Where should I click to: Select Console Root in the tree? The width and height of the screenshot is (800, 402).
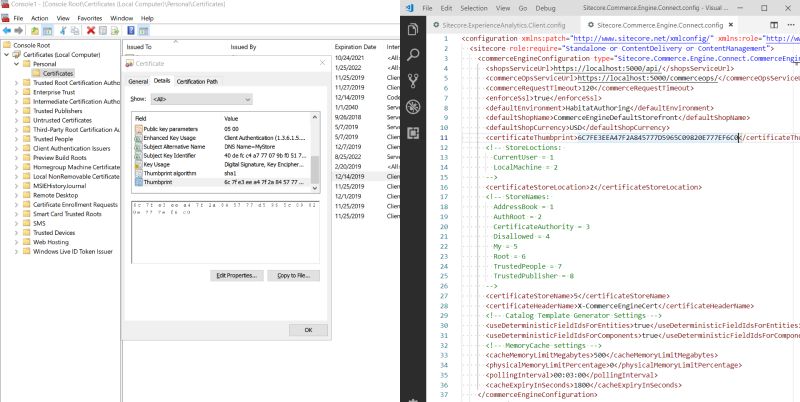pos(32,45)
